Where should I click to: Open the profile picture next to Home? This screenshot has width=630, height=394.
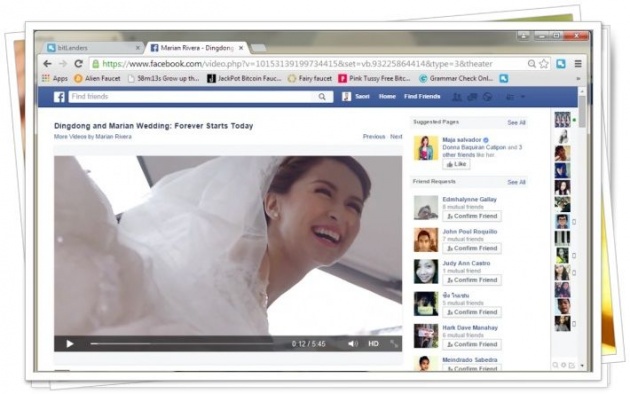coord(346,97)
